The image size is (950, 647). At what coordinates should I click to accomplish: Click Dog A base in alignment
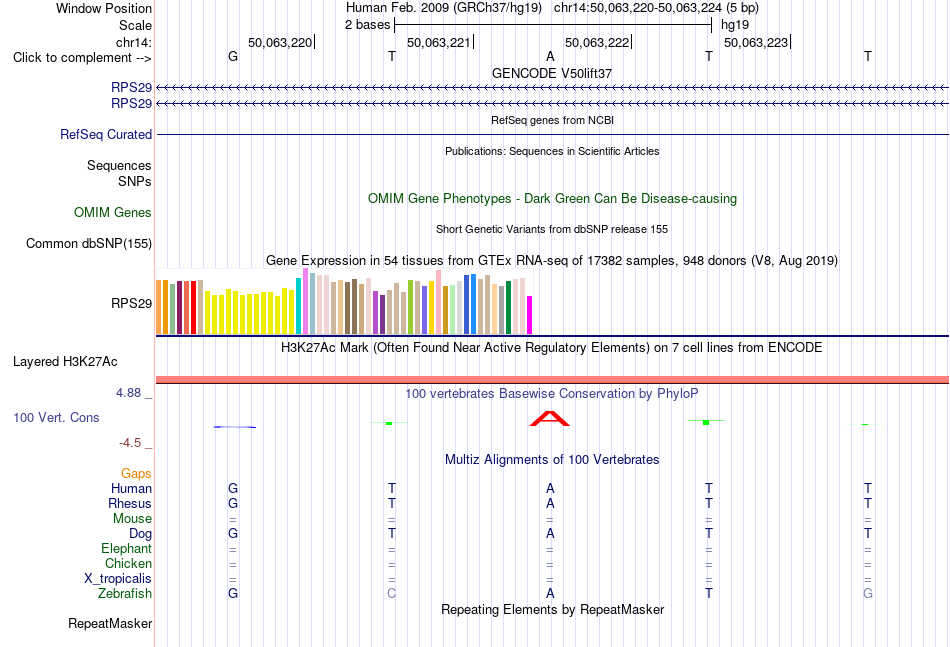(550, 534)
